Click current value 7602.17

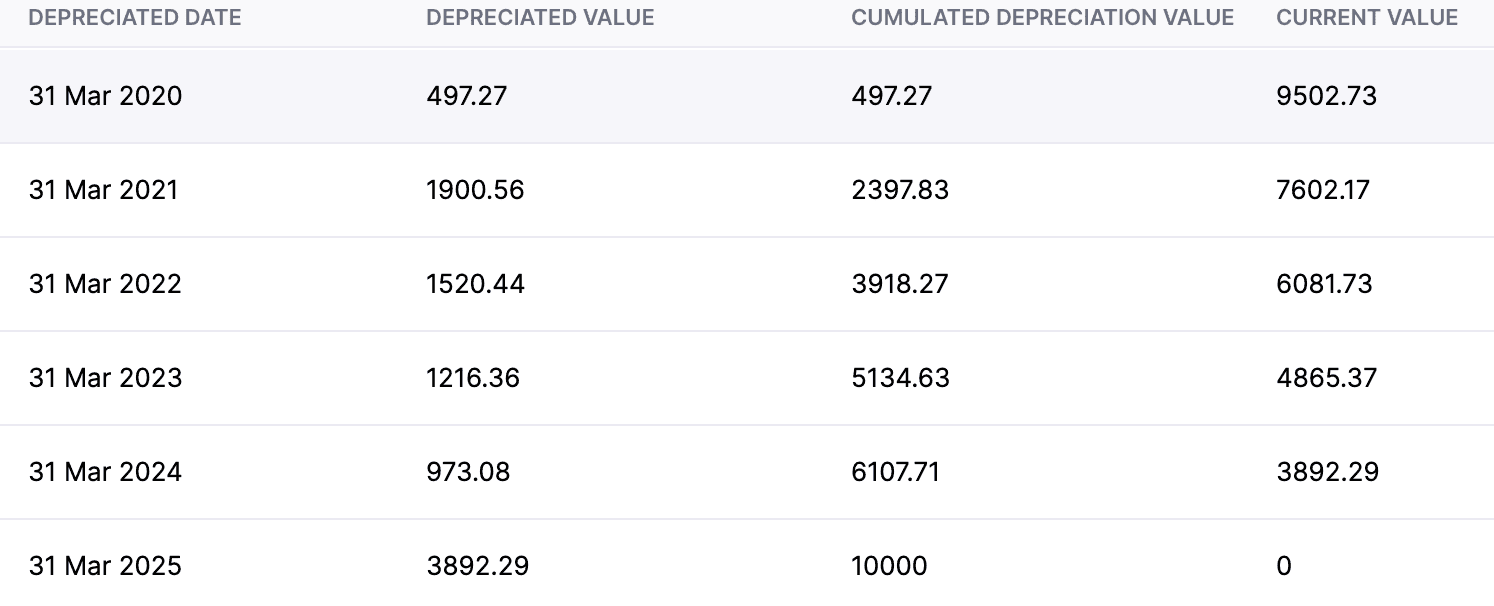click(x=1323, y=190)
